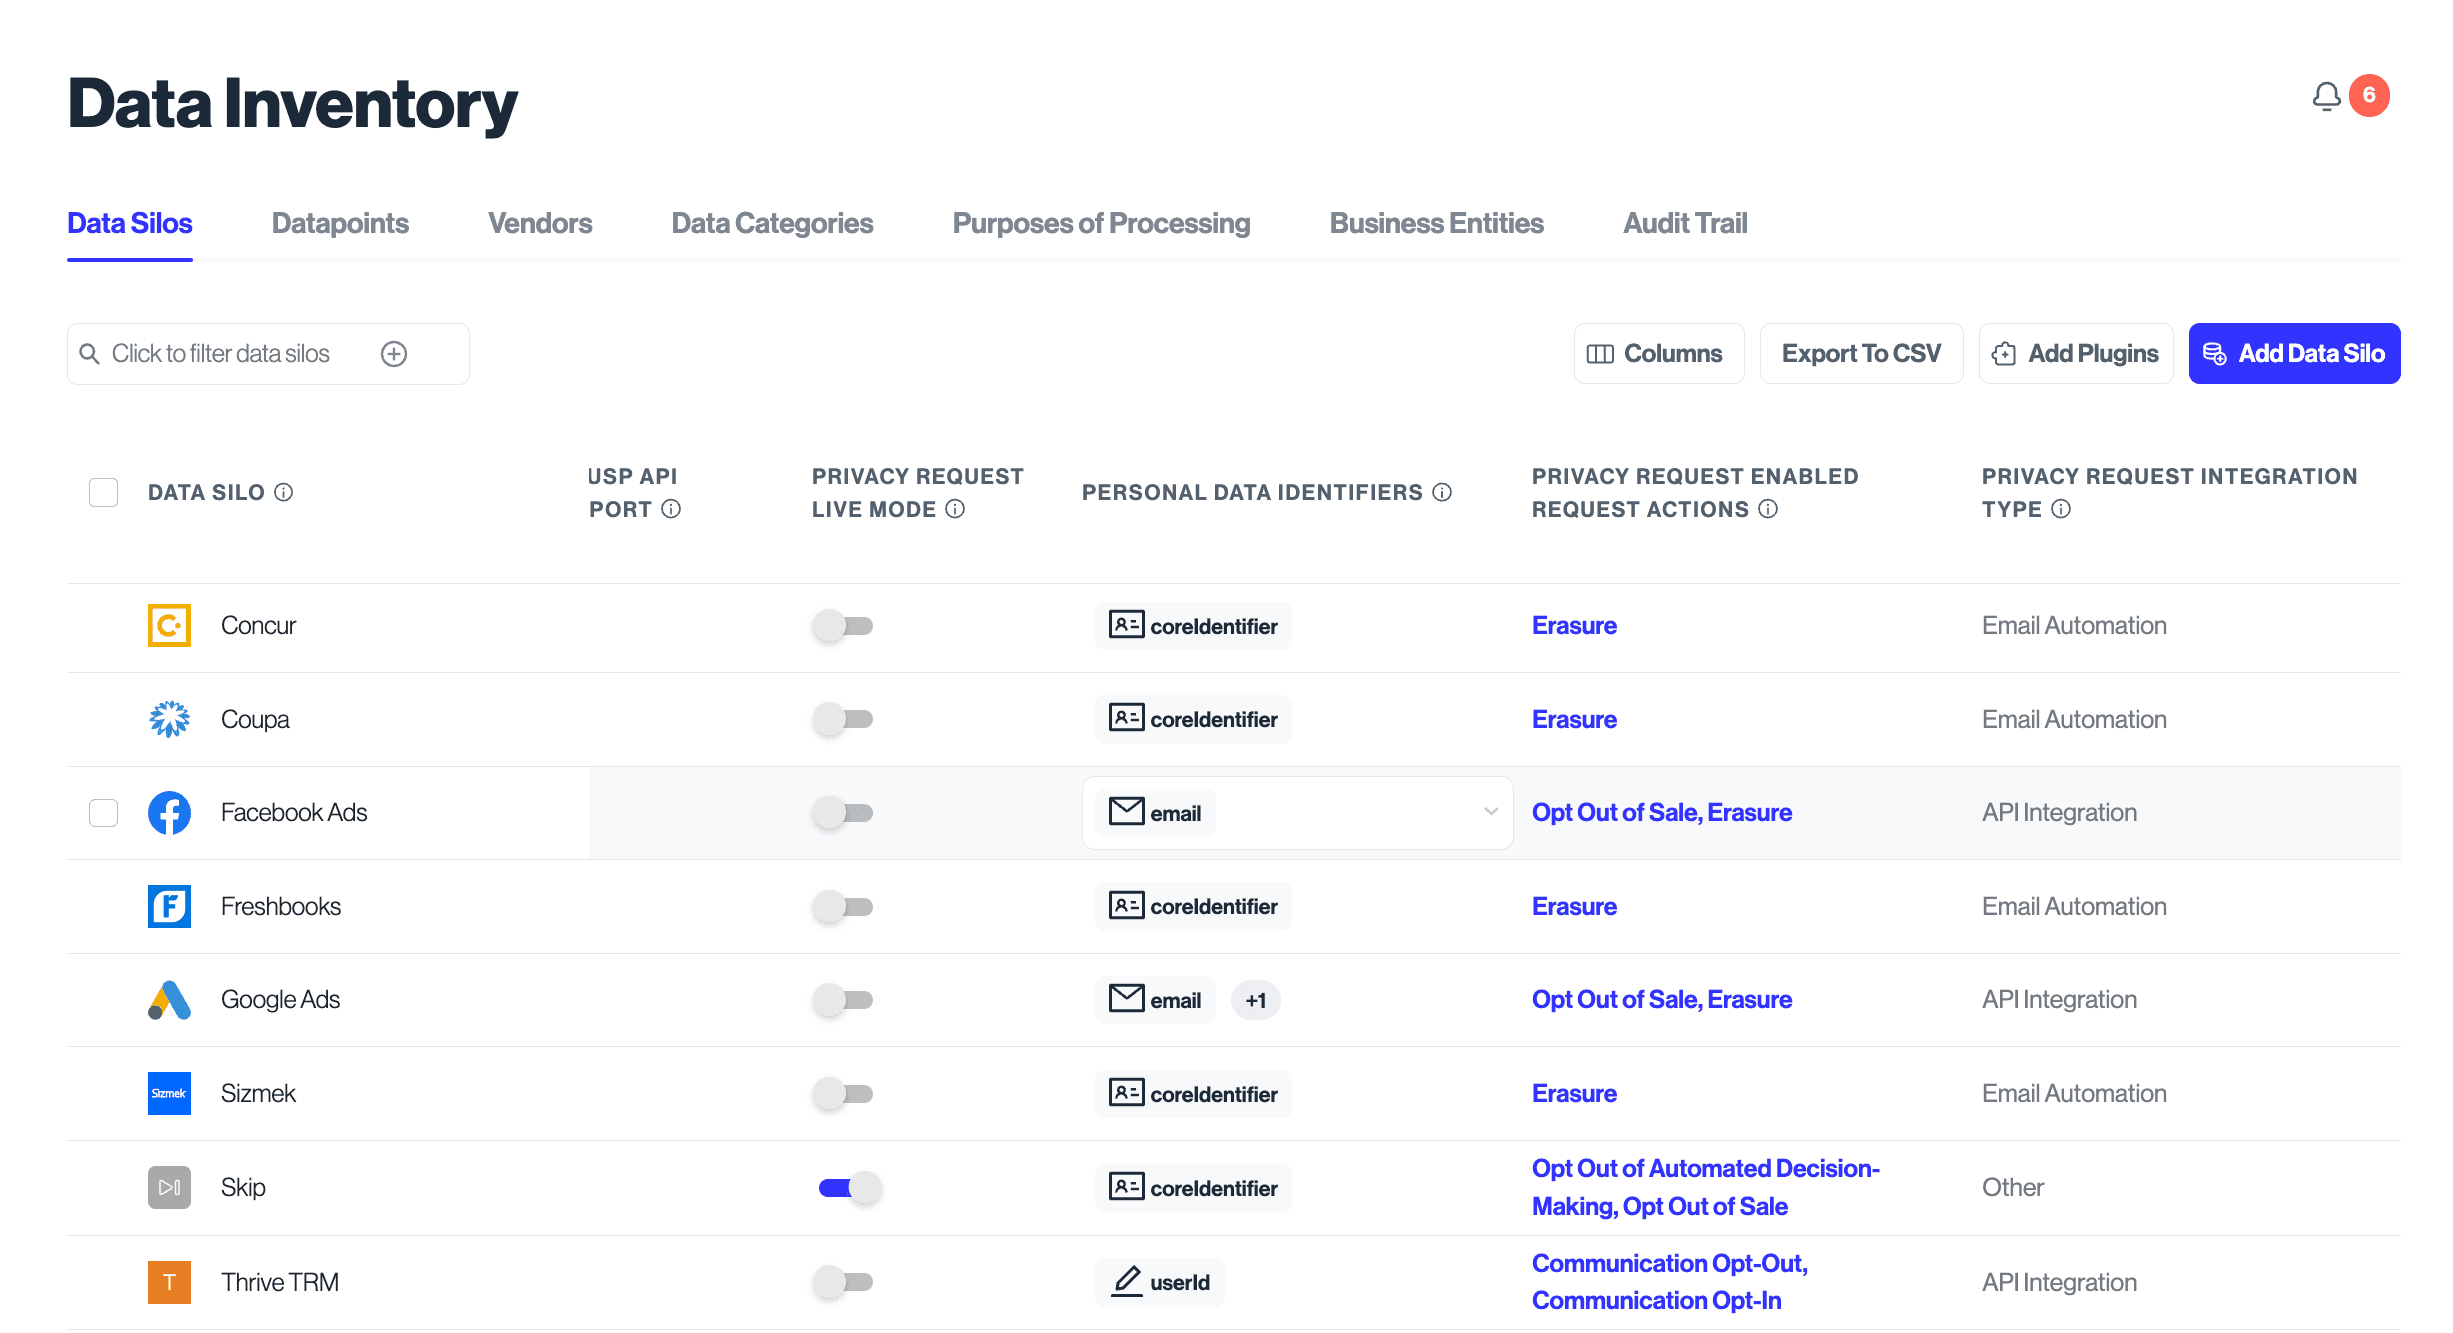The width and height of the screenshot is (2453, 1333).
Task: Click Export To CSV button
Action: (x=1861, y=354)
